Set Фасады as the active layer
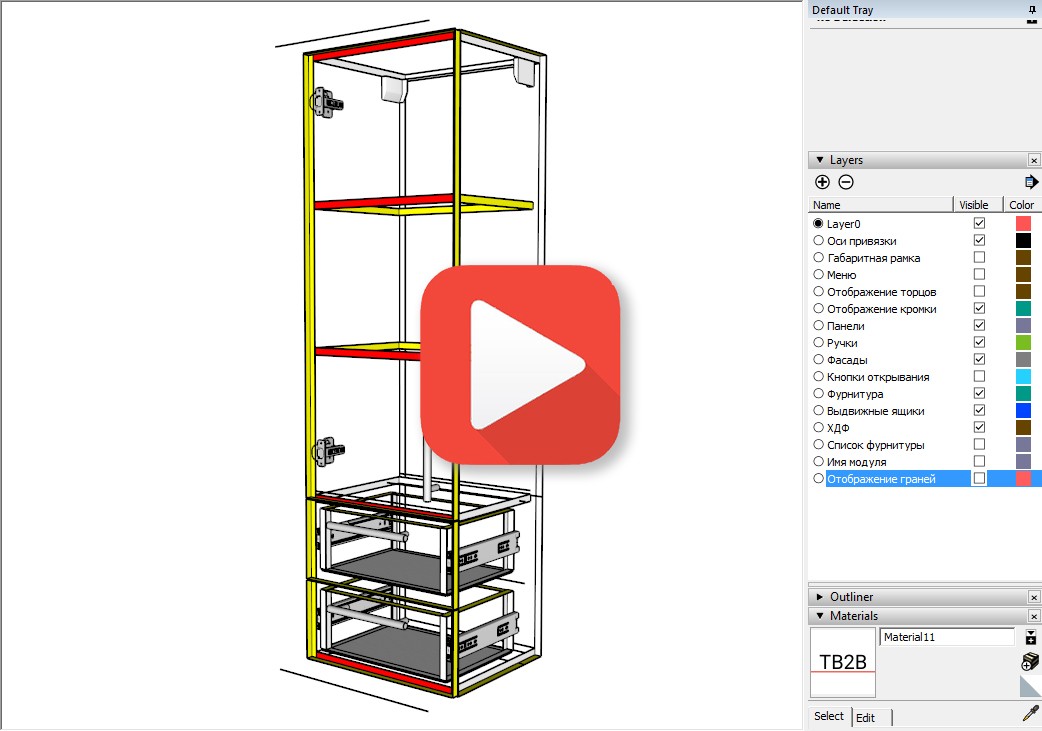 pos(819,360)
